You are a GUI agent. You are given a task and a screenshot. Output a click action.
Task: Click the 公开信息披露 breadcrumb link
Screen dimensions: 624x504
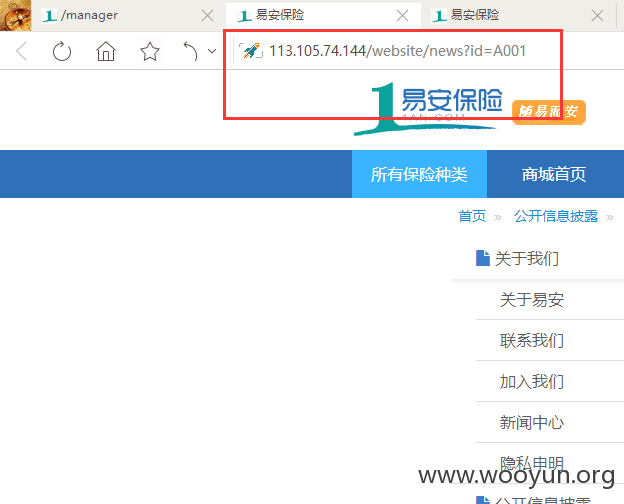(x=556, y=216)
